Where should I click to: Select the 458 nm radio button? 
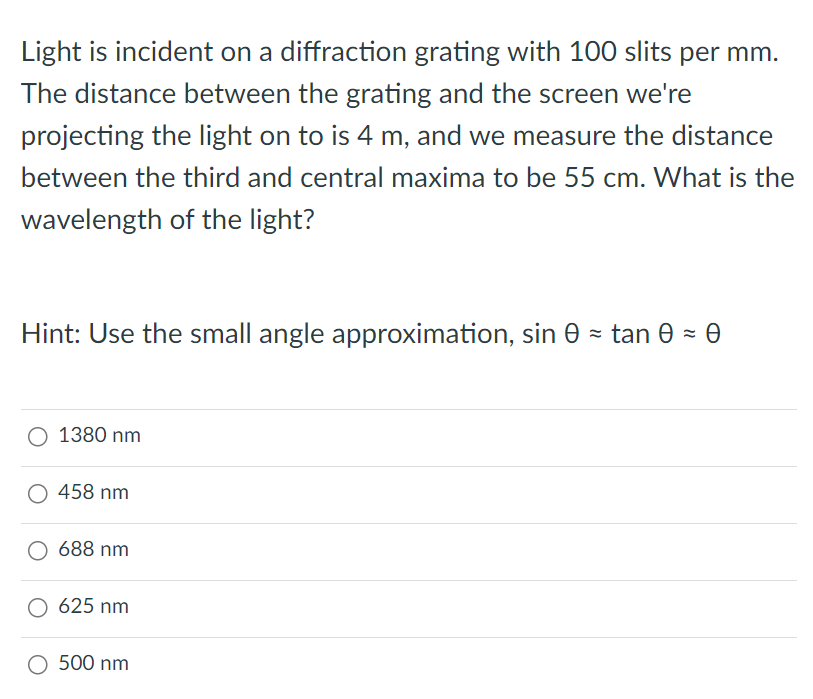pyautogui.click(x=37, y=493)
